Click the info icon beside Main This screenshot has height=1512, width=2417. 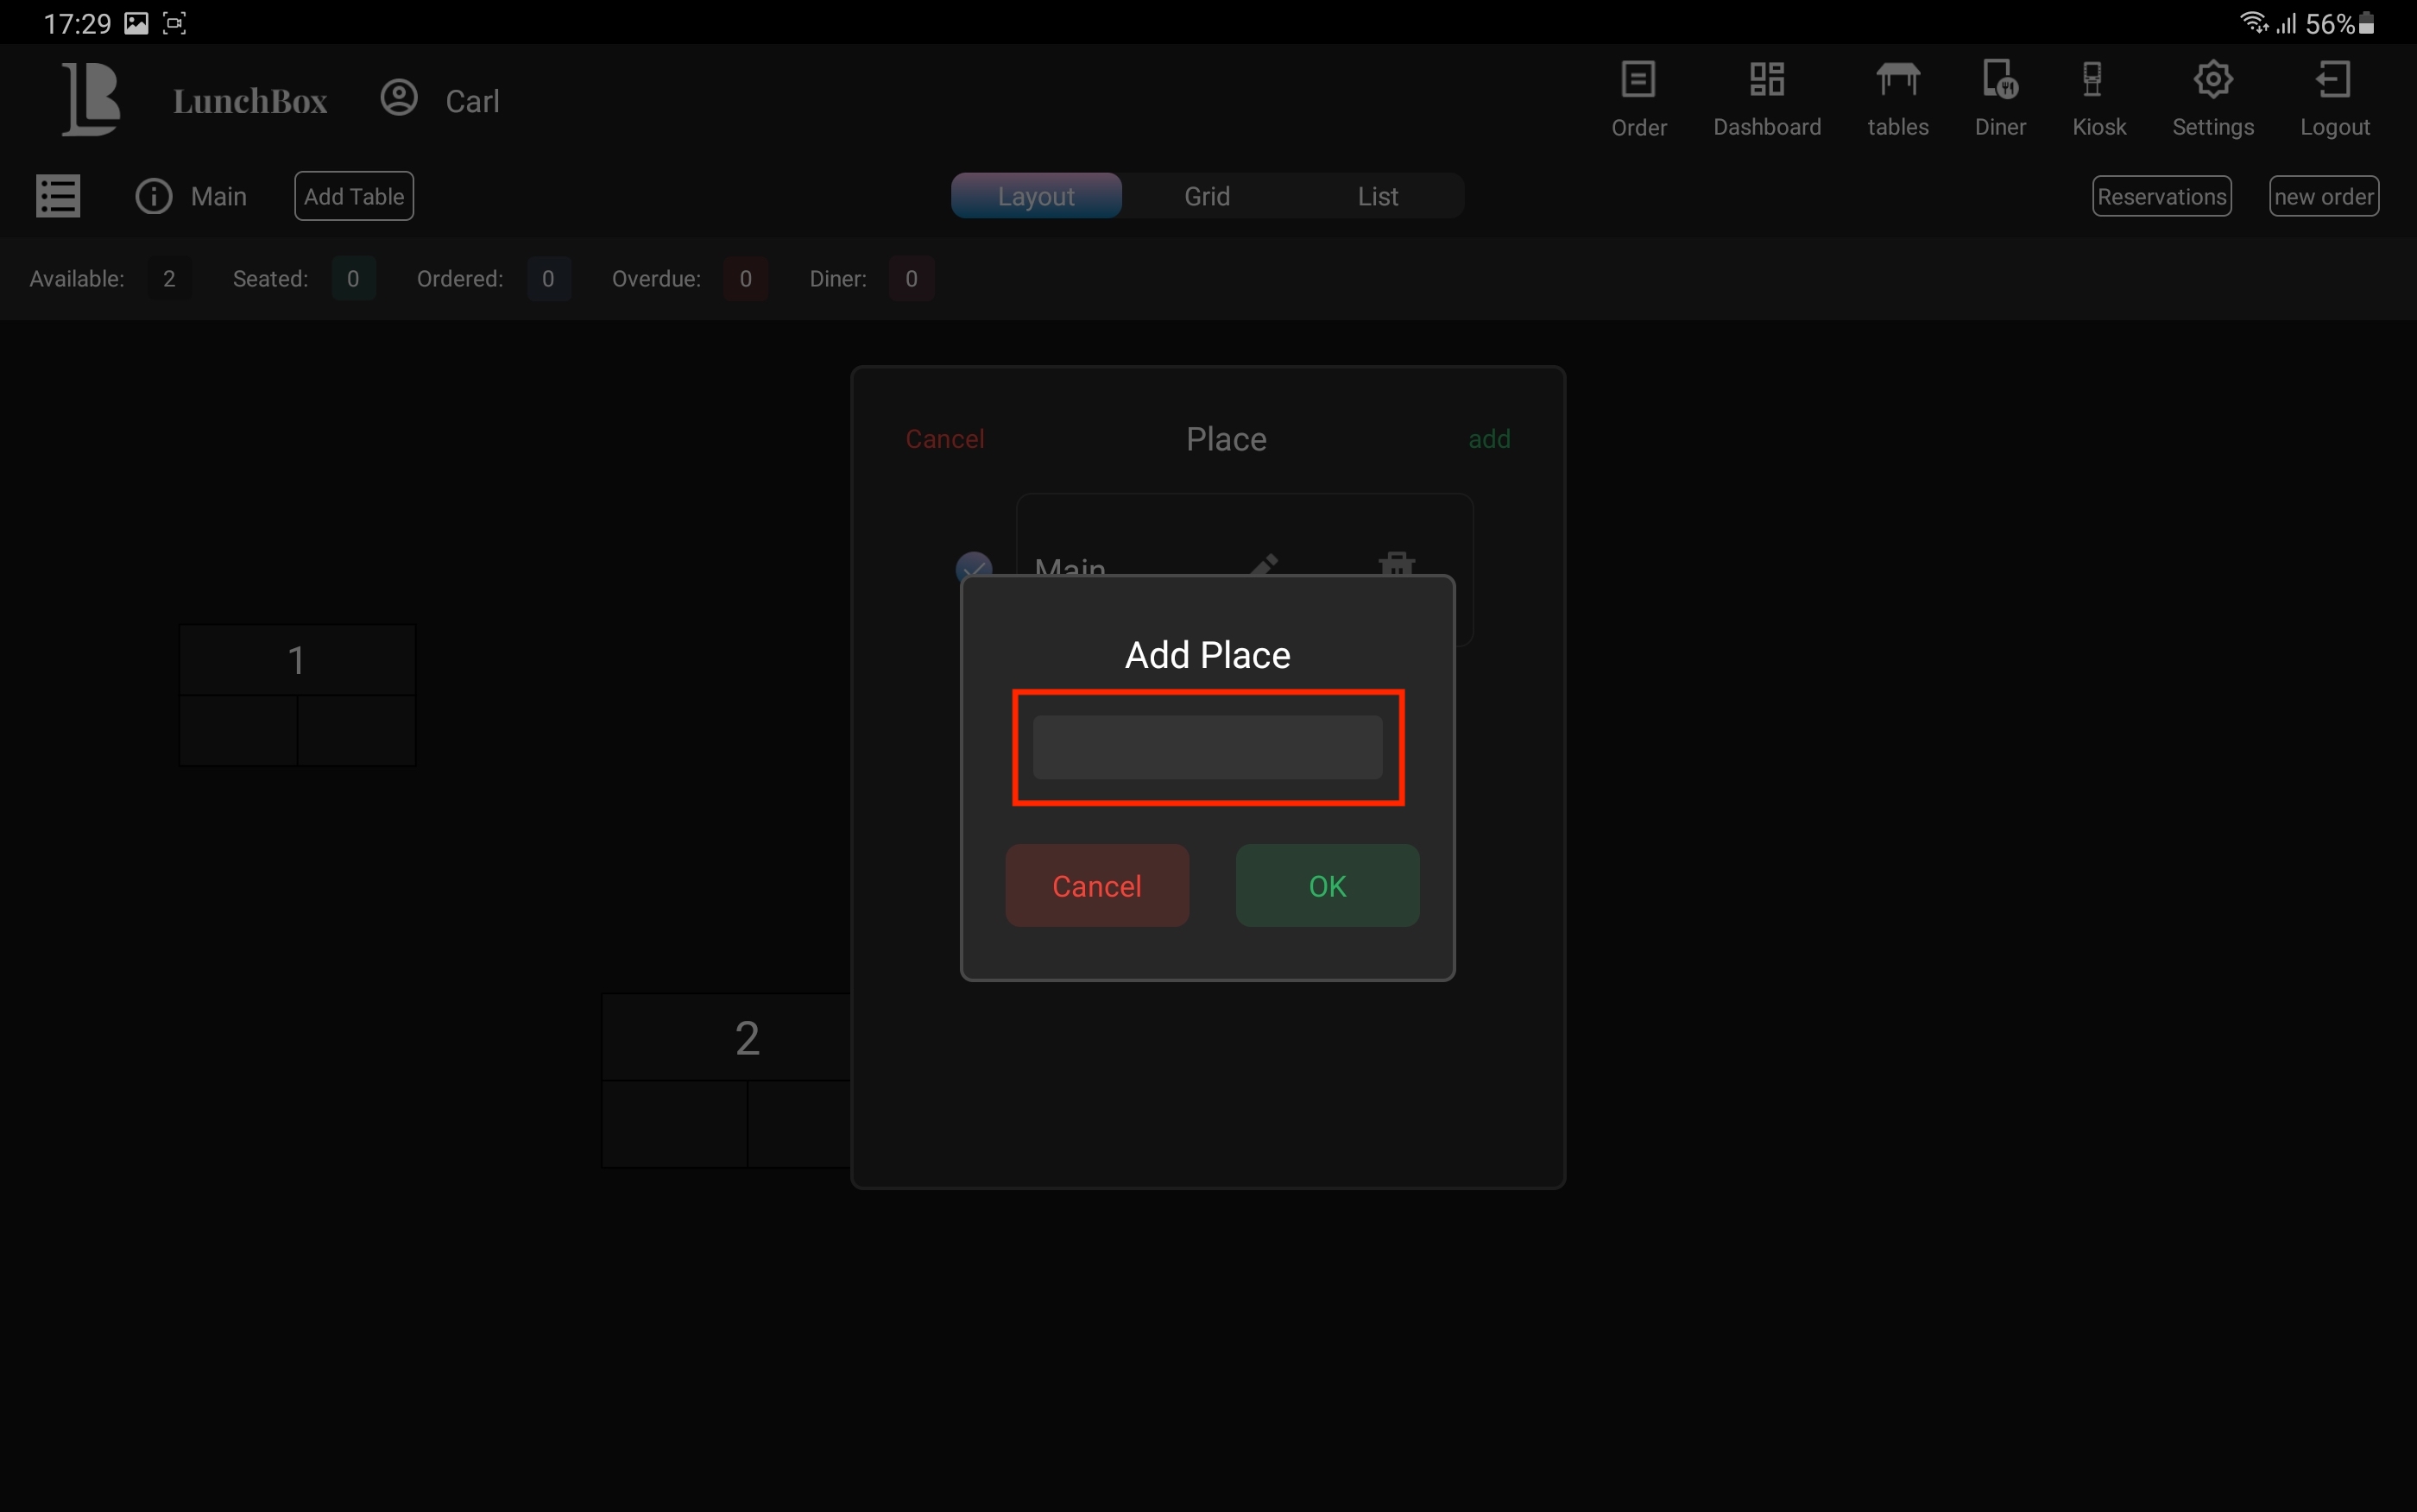coord(154,196)
